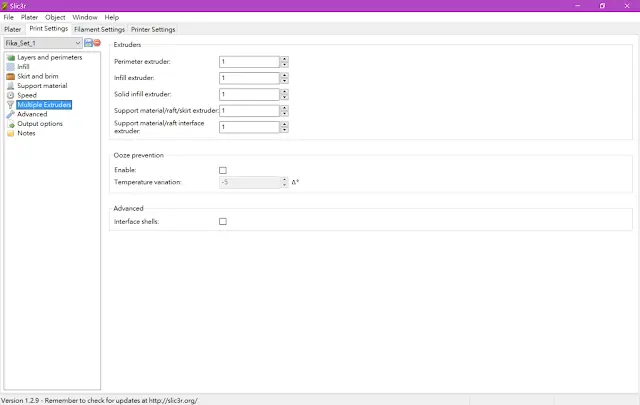This screenshot has width=640, height=405.
Task: Click the 'Interface shells:' label
Action: pyautogui.click(x=136, y=221)
